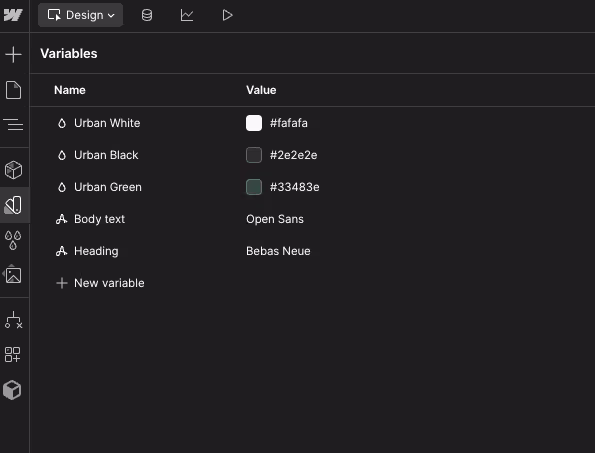The width and height of the screenshot is (595, 453).
Task: Open the Components cube icon
Action: [13, 170]
